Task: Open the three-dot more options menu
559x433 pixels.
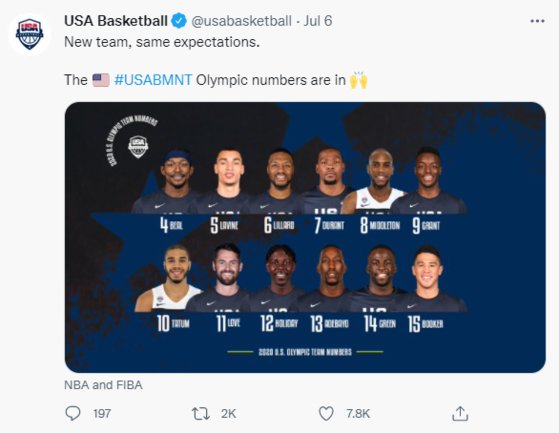Action: click(x=537, y=21)
